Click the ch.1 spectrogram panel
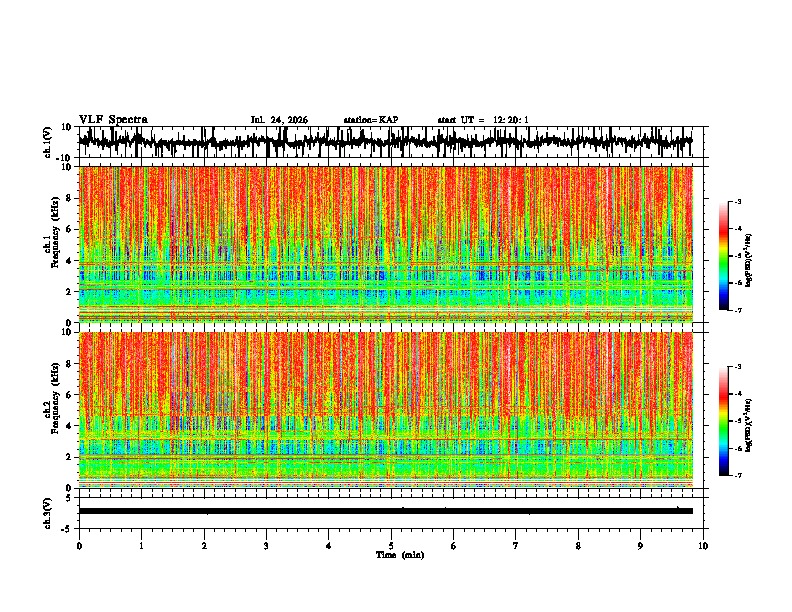This screenshot has width=792, height=612. click(385, 244)
